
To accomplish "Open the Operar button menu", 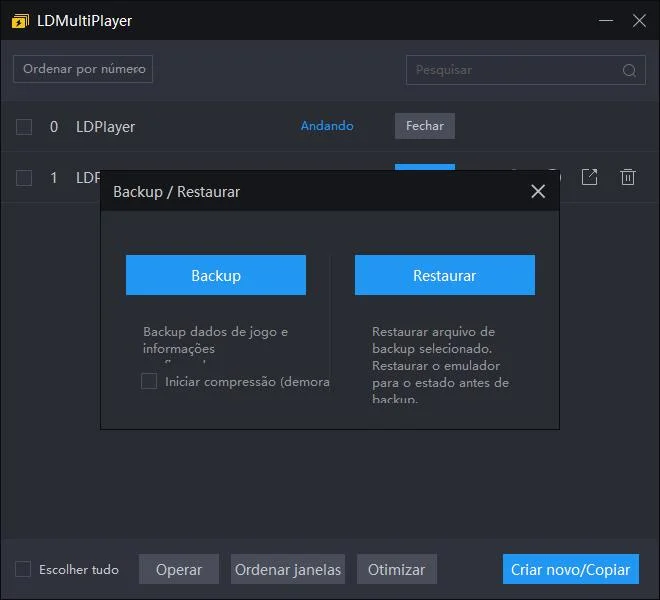I will pyautogui.click(x=179, y=569).
